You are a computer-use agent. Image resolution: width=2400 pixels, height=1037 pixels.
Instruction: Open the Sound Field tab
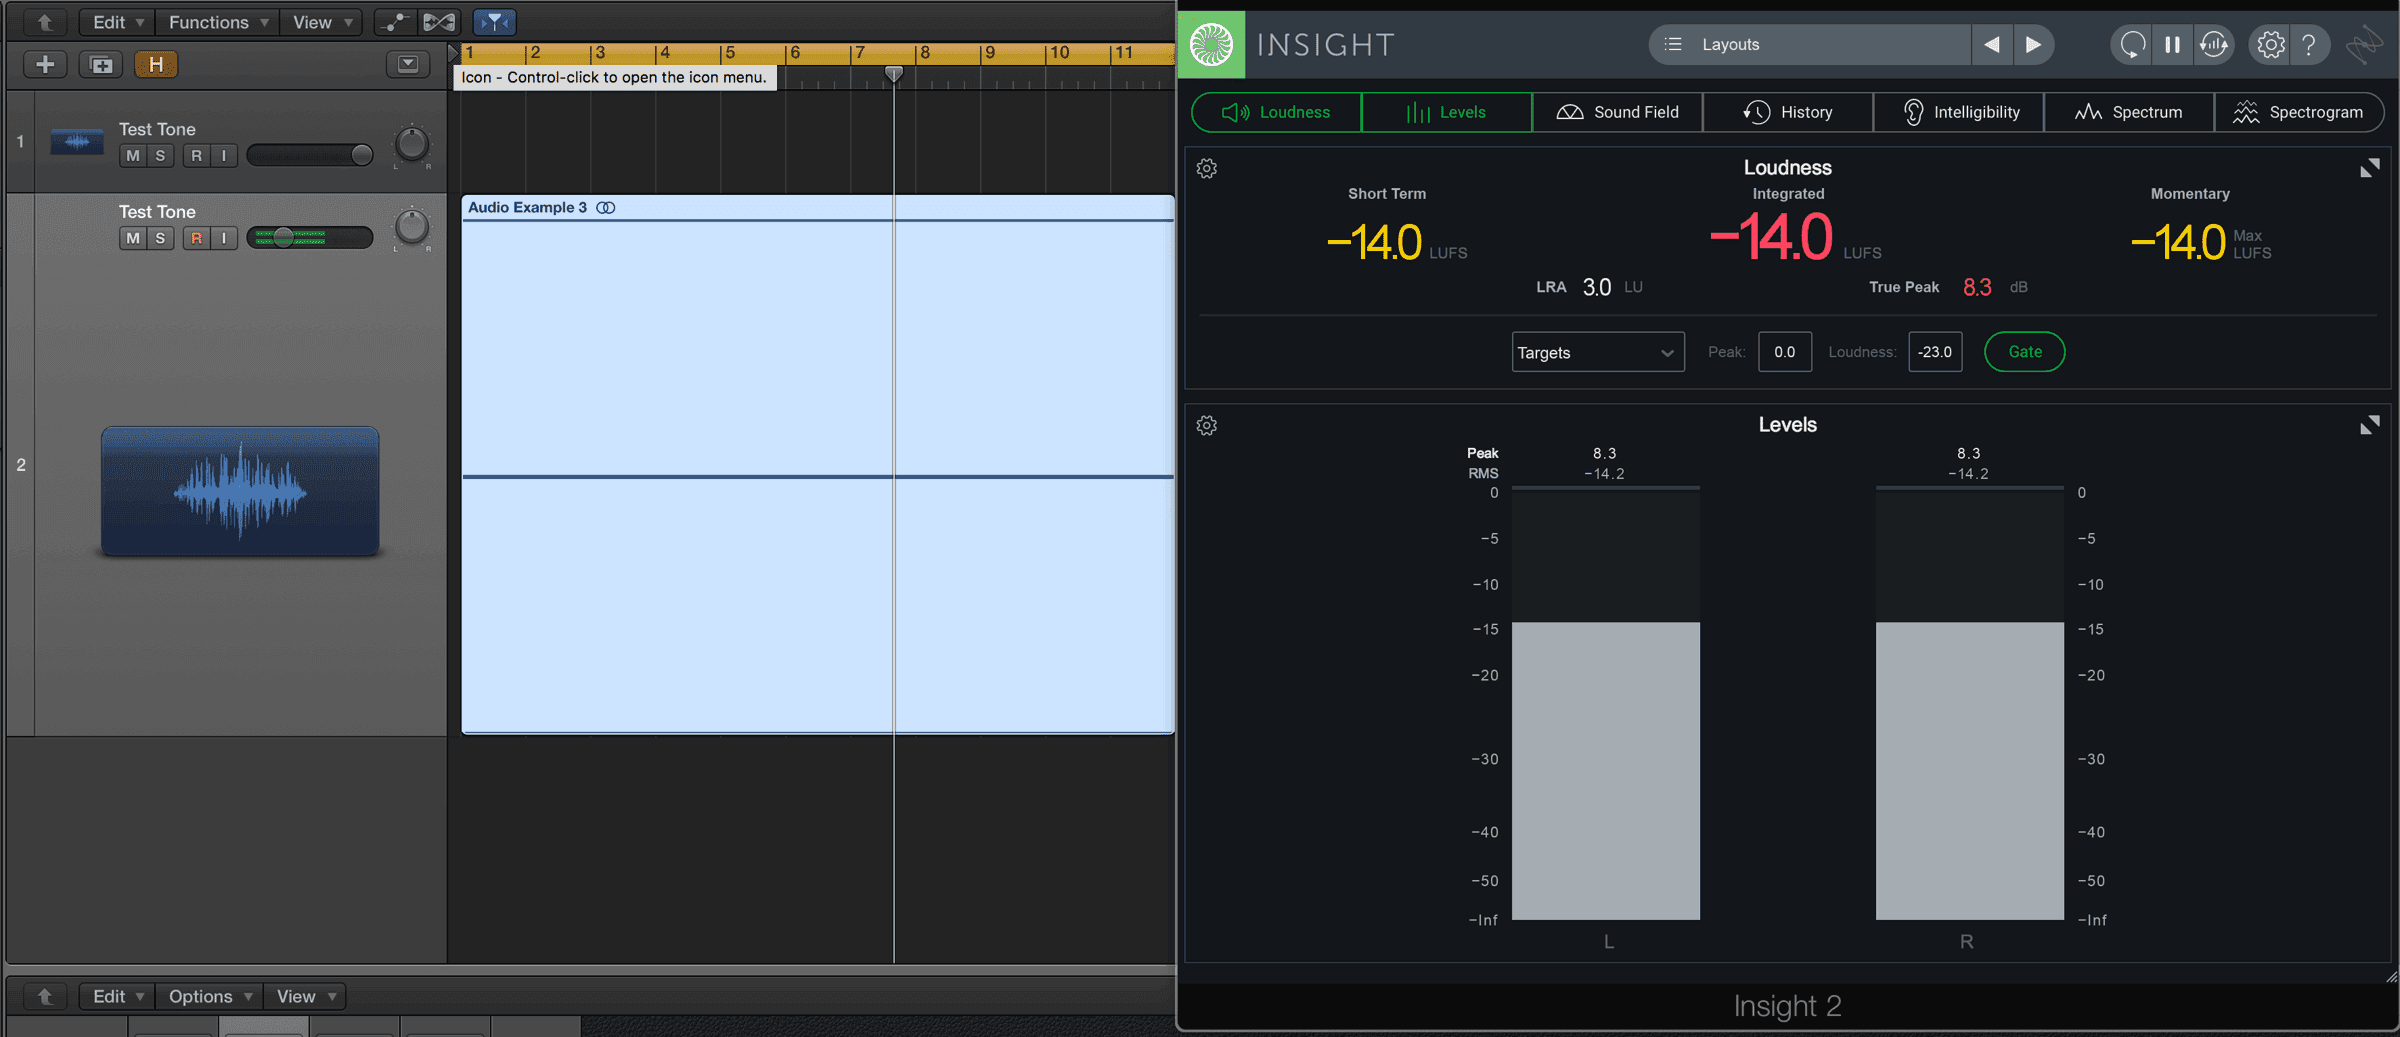coord(1617,112)
